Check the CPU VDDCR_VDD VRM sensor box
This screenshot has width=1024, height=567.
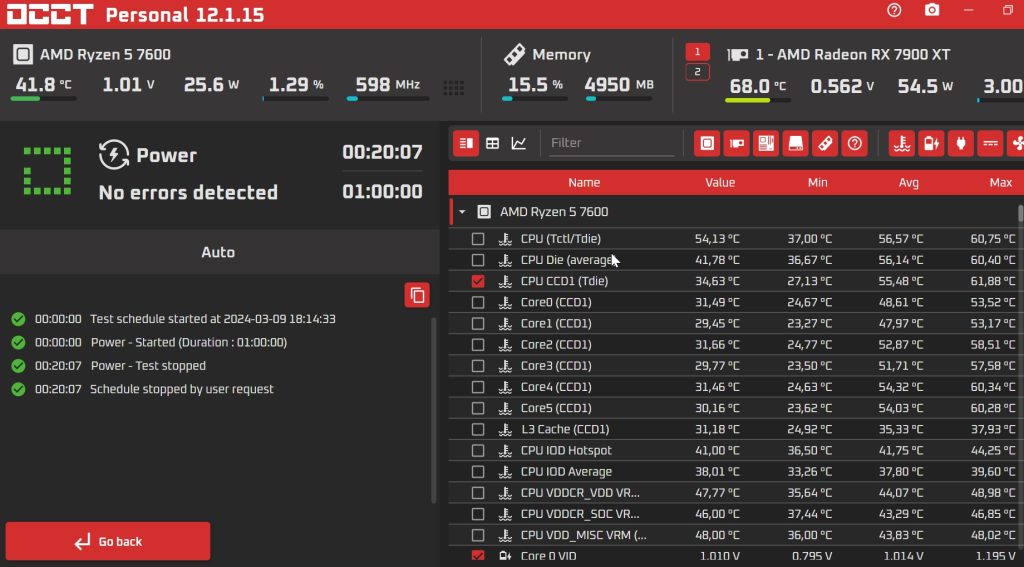[x=478, y=493]
